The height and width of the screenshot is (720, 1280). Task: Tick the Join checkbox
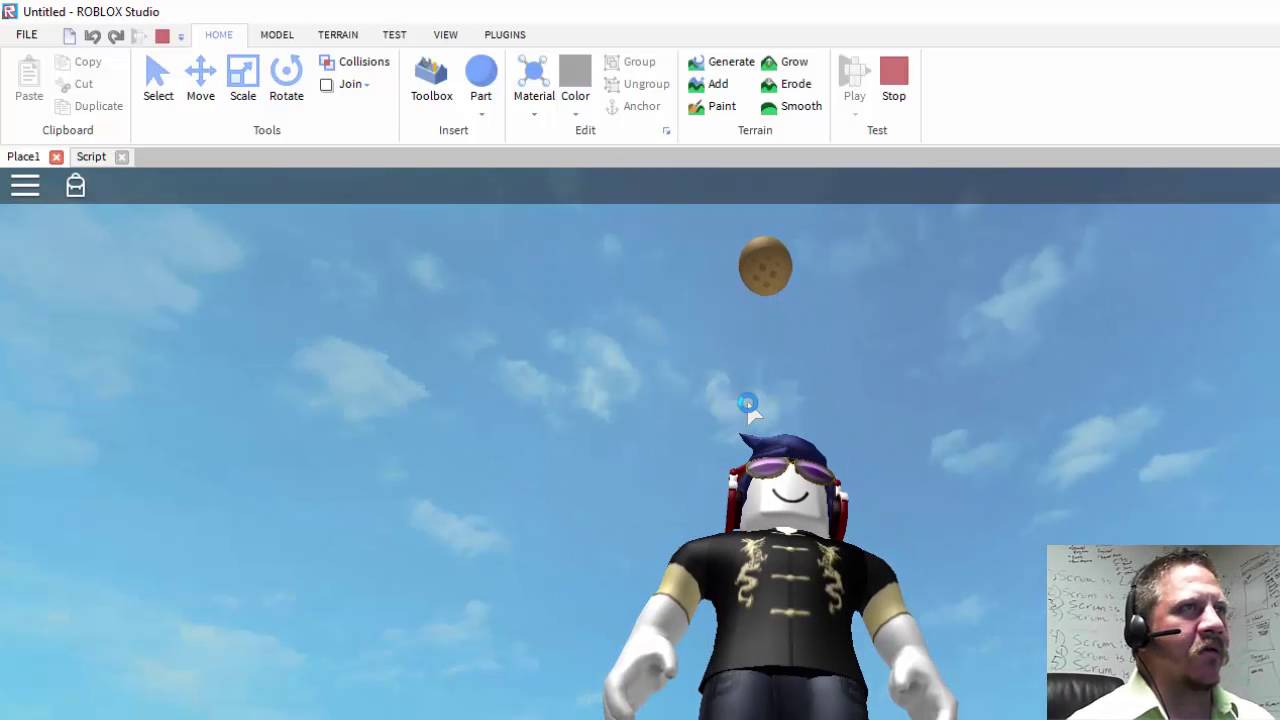326,85
